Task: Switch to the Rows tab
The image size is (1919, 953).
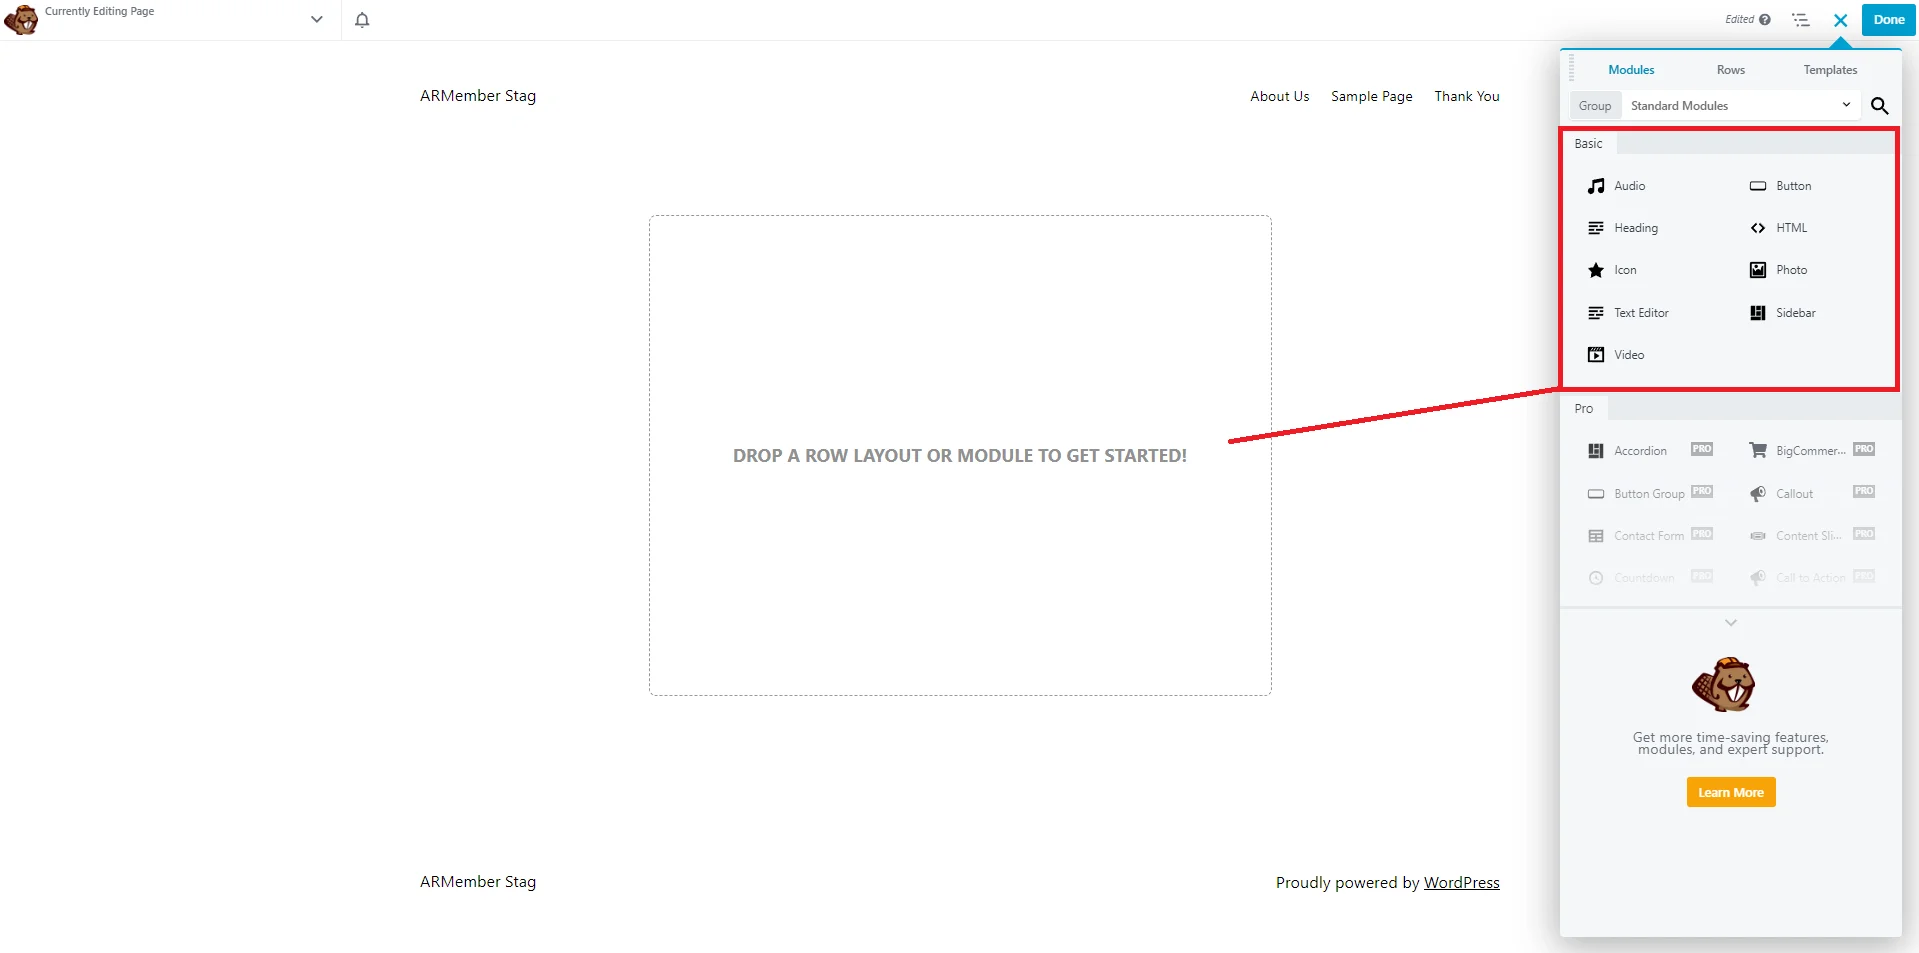Action: click(x=1730, y=70)
